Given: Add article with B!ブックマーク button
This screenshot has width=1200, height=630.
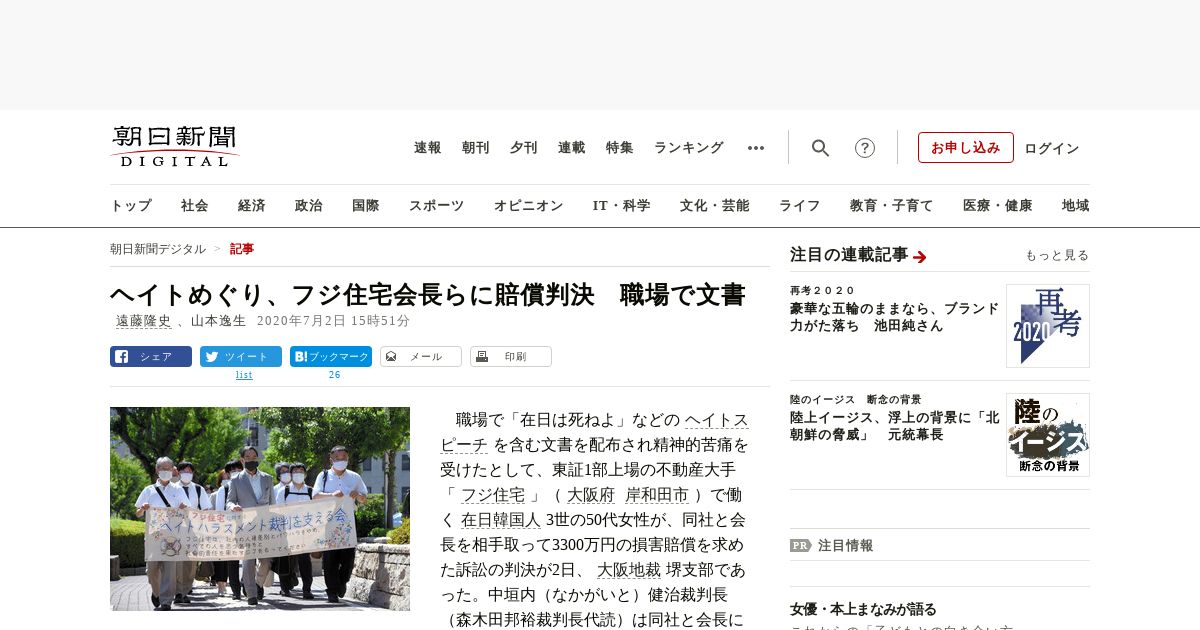Looking at the screenshot, I should (331, 356).
